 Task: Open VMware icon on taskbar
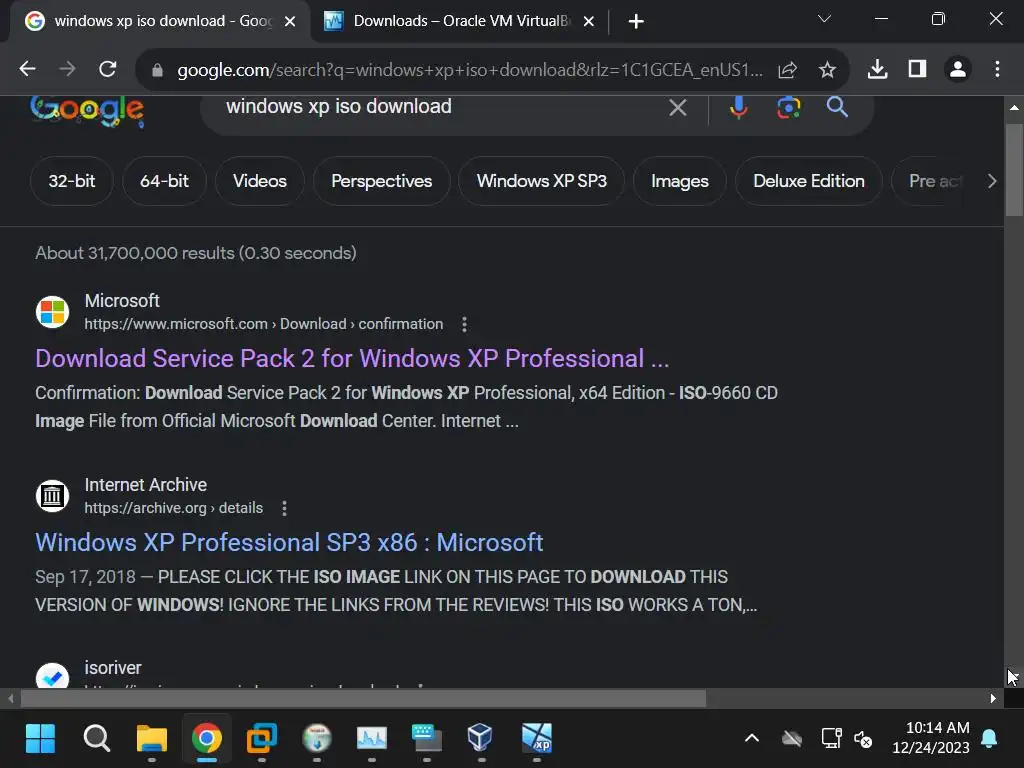pyautogui.click(x=261, y=739)
